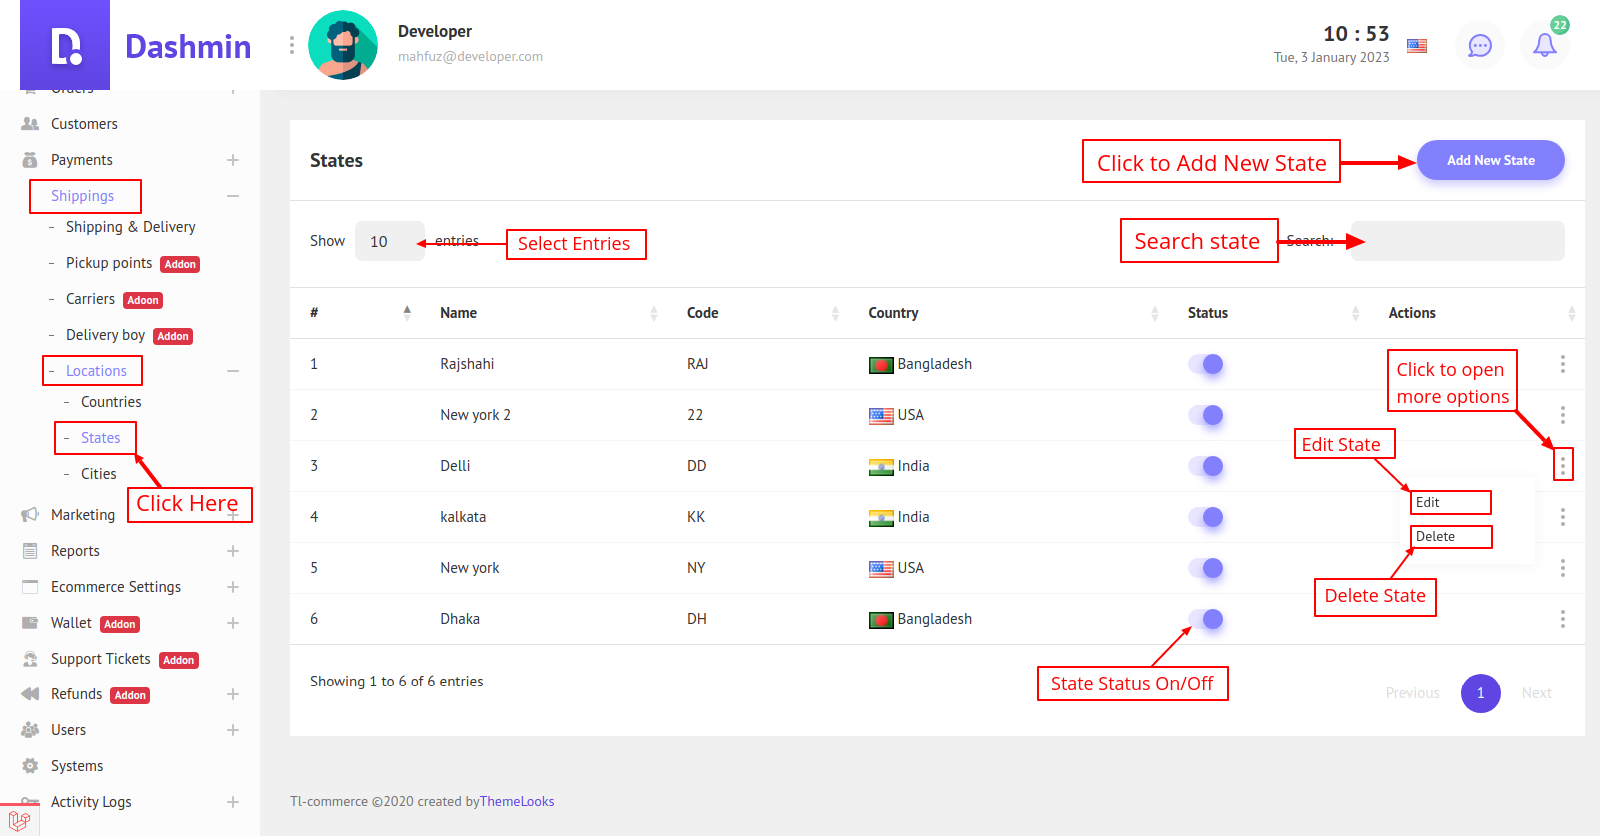Click the Dashmin logo icon

click(65, 46)
